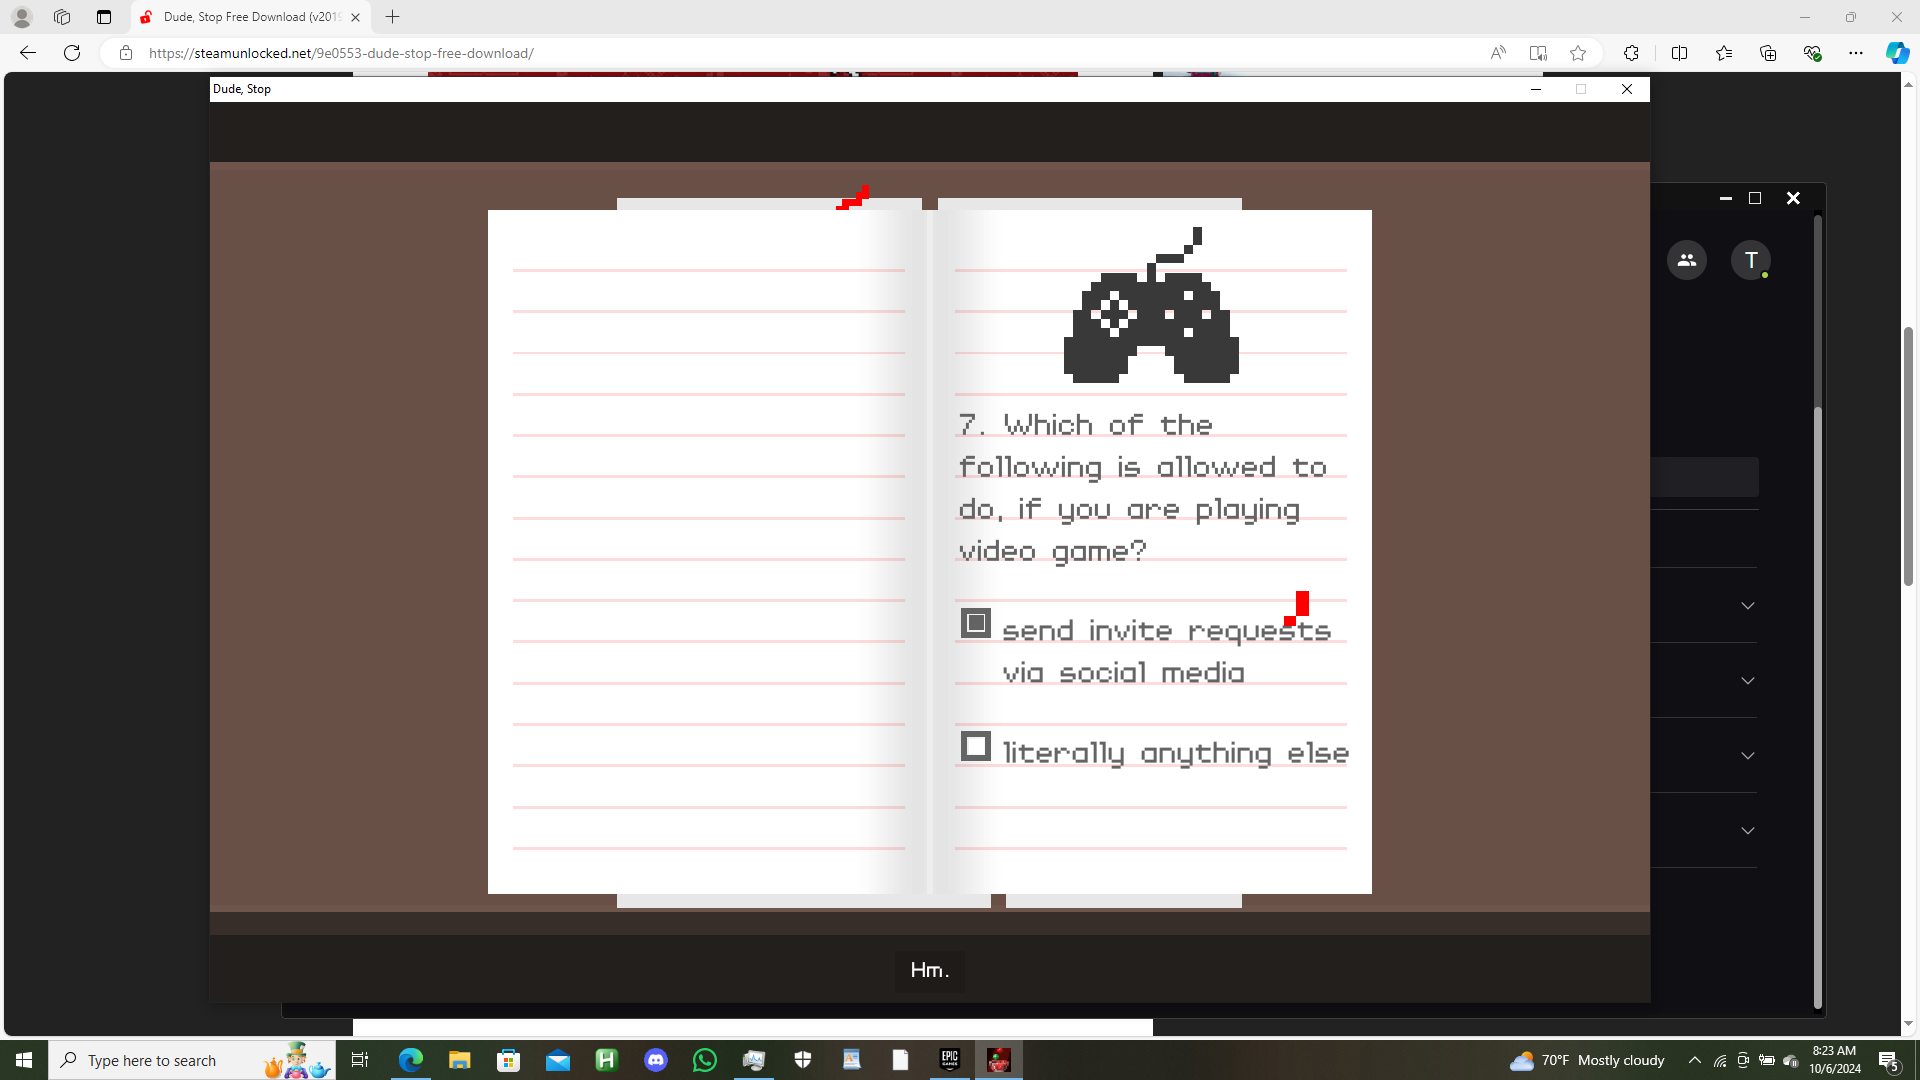Open Collections icon in browser toolbar
This screenshot has width=1920, height=1080.
coord(1767,53)
